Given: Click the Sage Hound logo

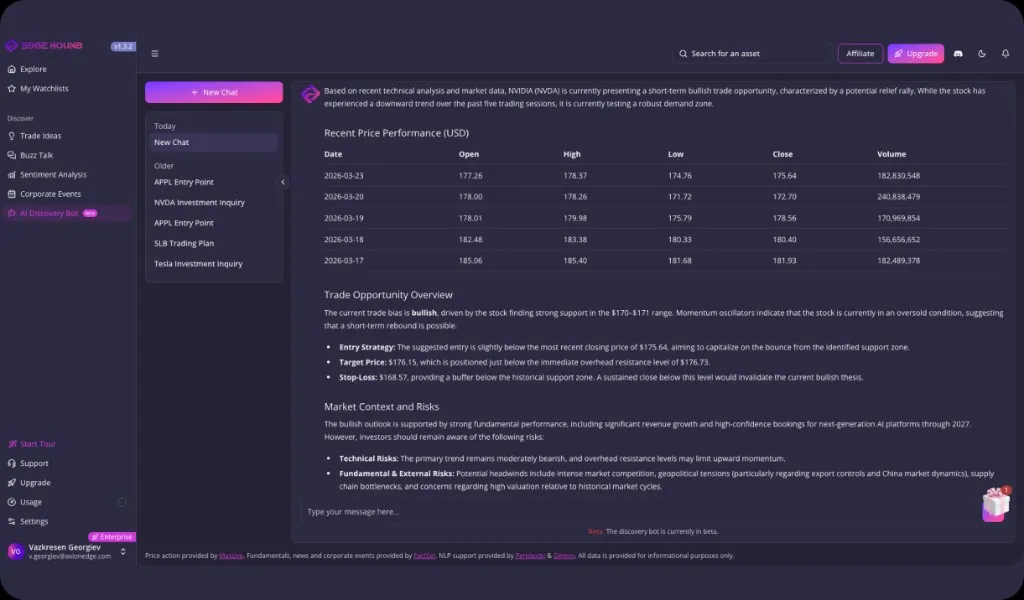Looking at the screenshot, I should point(40,46).
